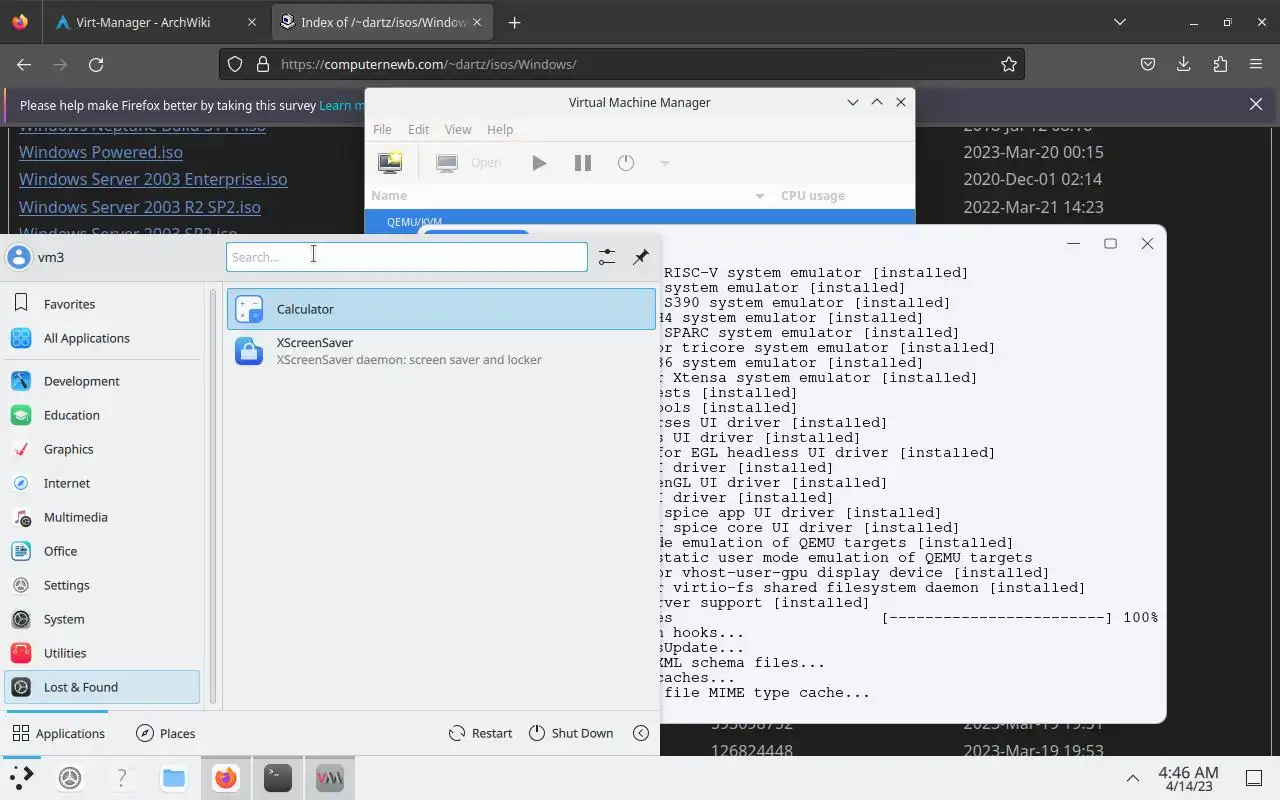Click the show desktop icon
The height and width of the screenshot is (800, 1280).
click(1254, 778)
